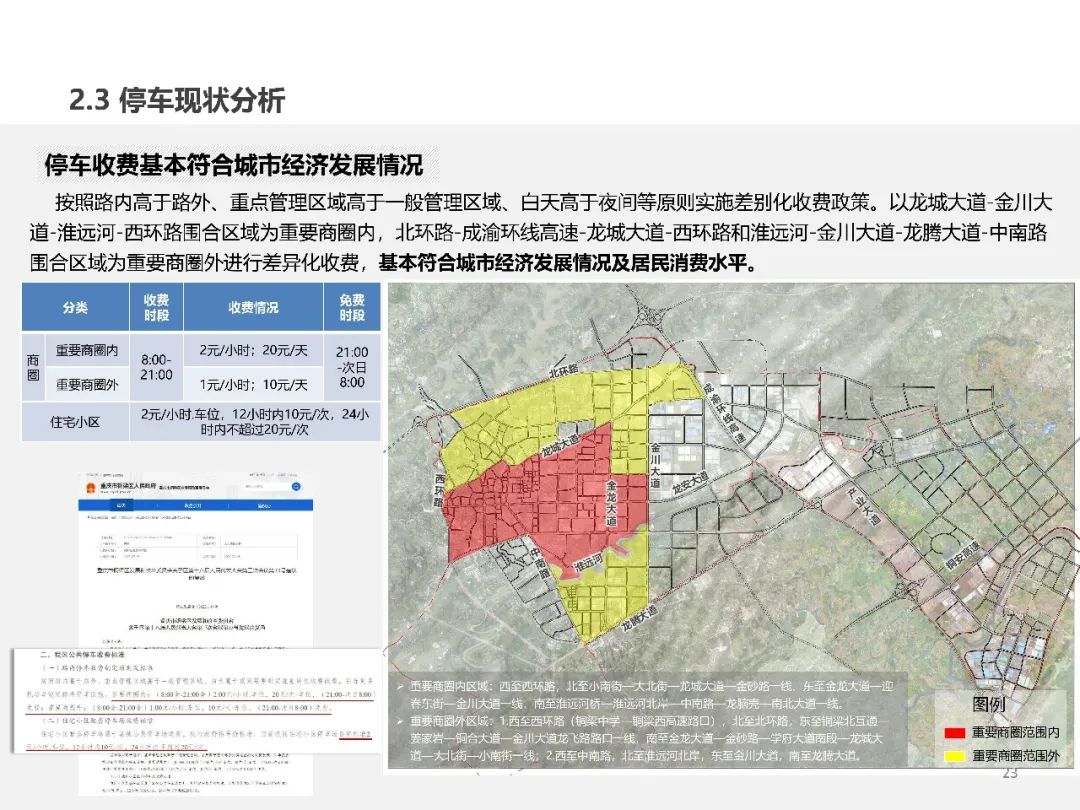Click the page number "23"
Viewport: 1080px width, 810px height.
tap(1010, 773)
